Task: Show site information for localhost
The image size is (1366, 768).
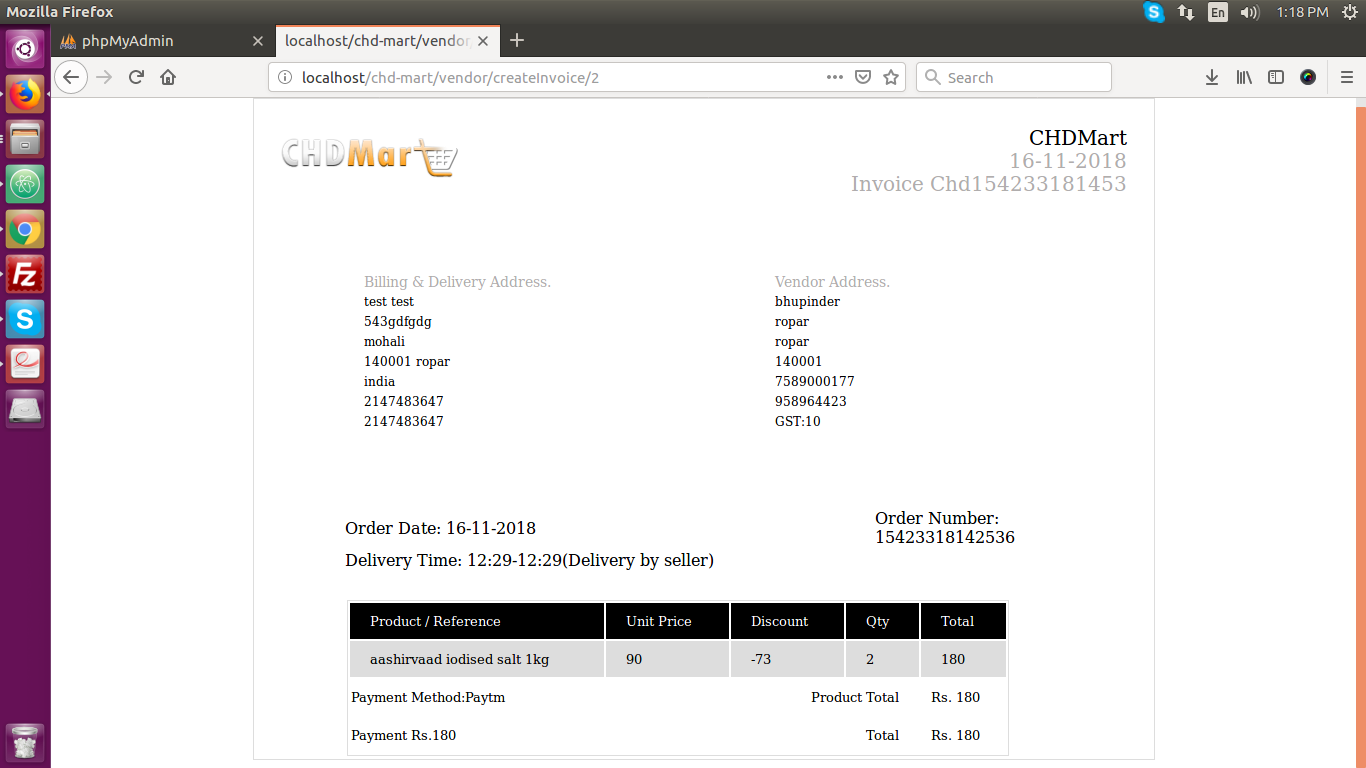Action: coord(285,77)
